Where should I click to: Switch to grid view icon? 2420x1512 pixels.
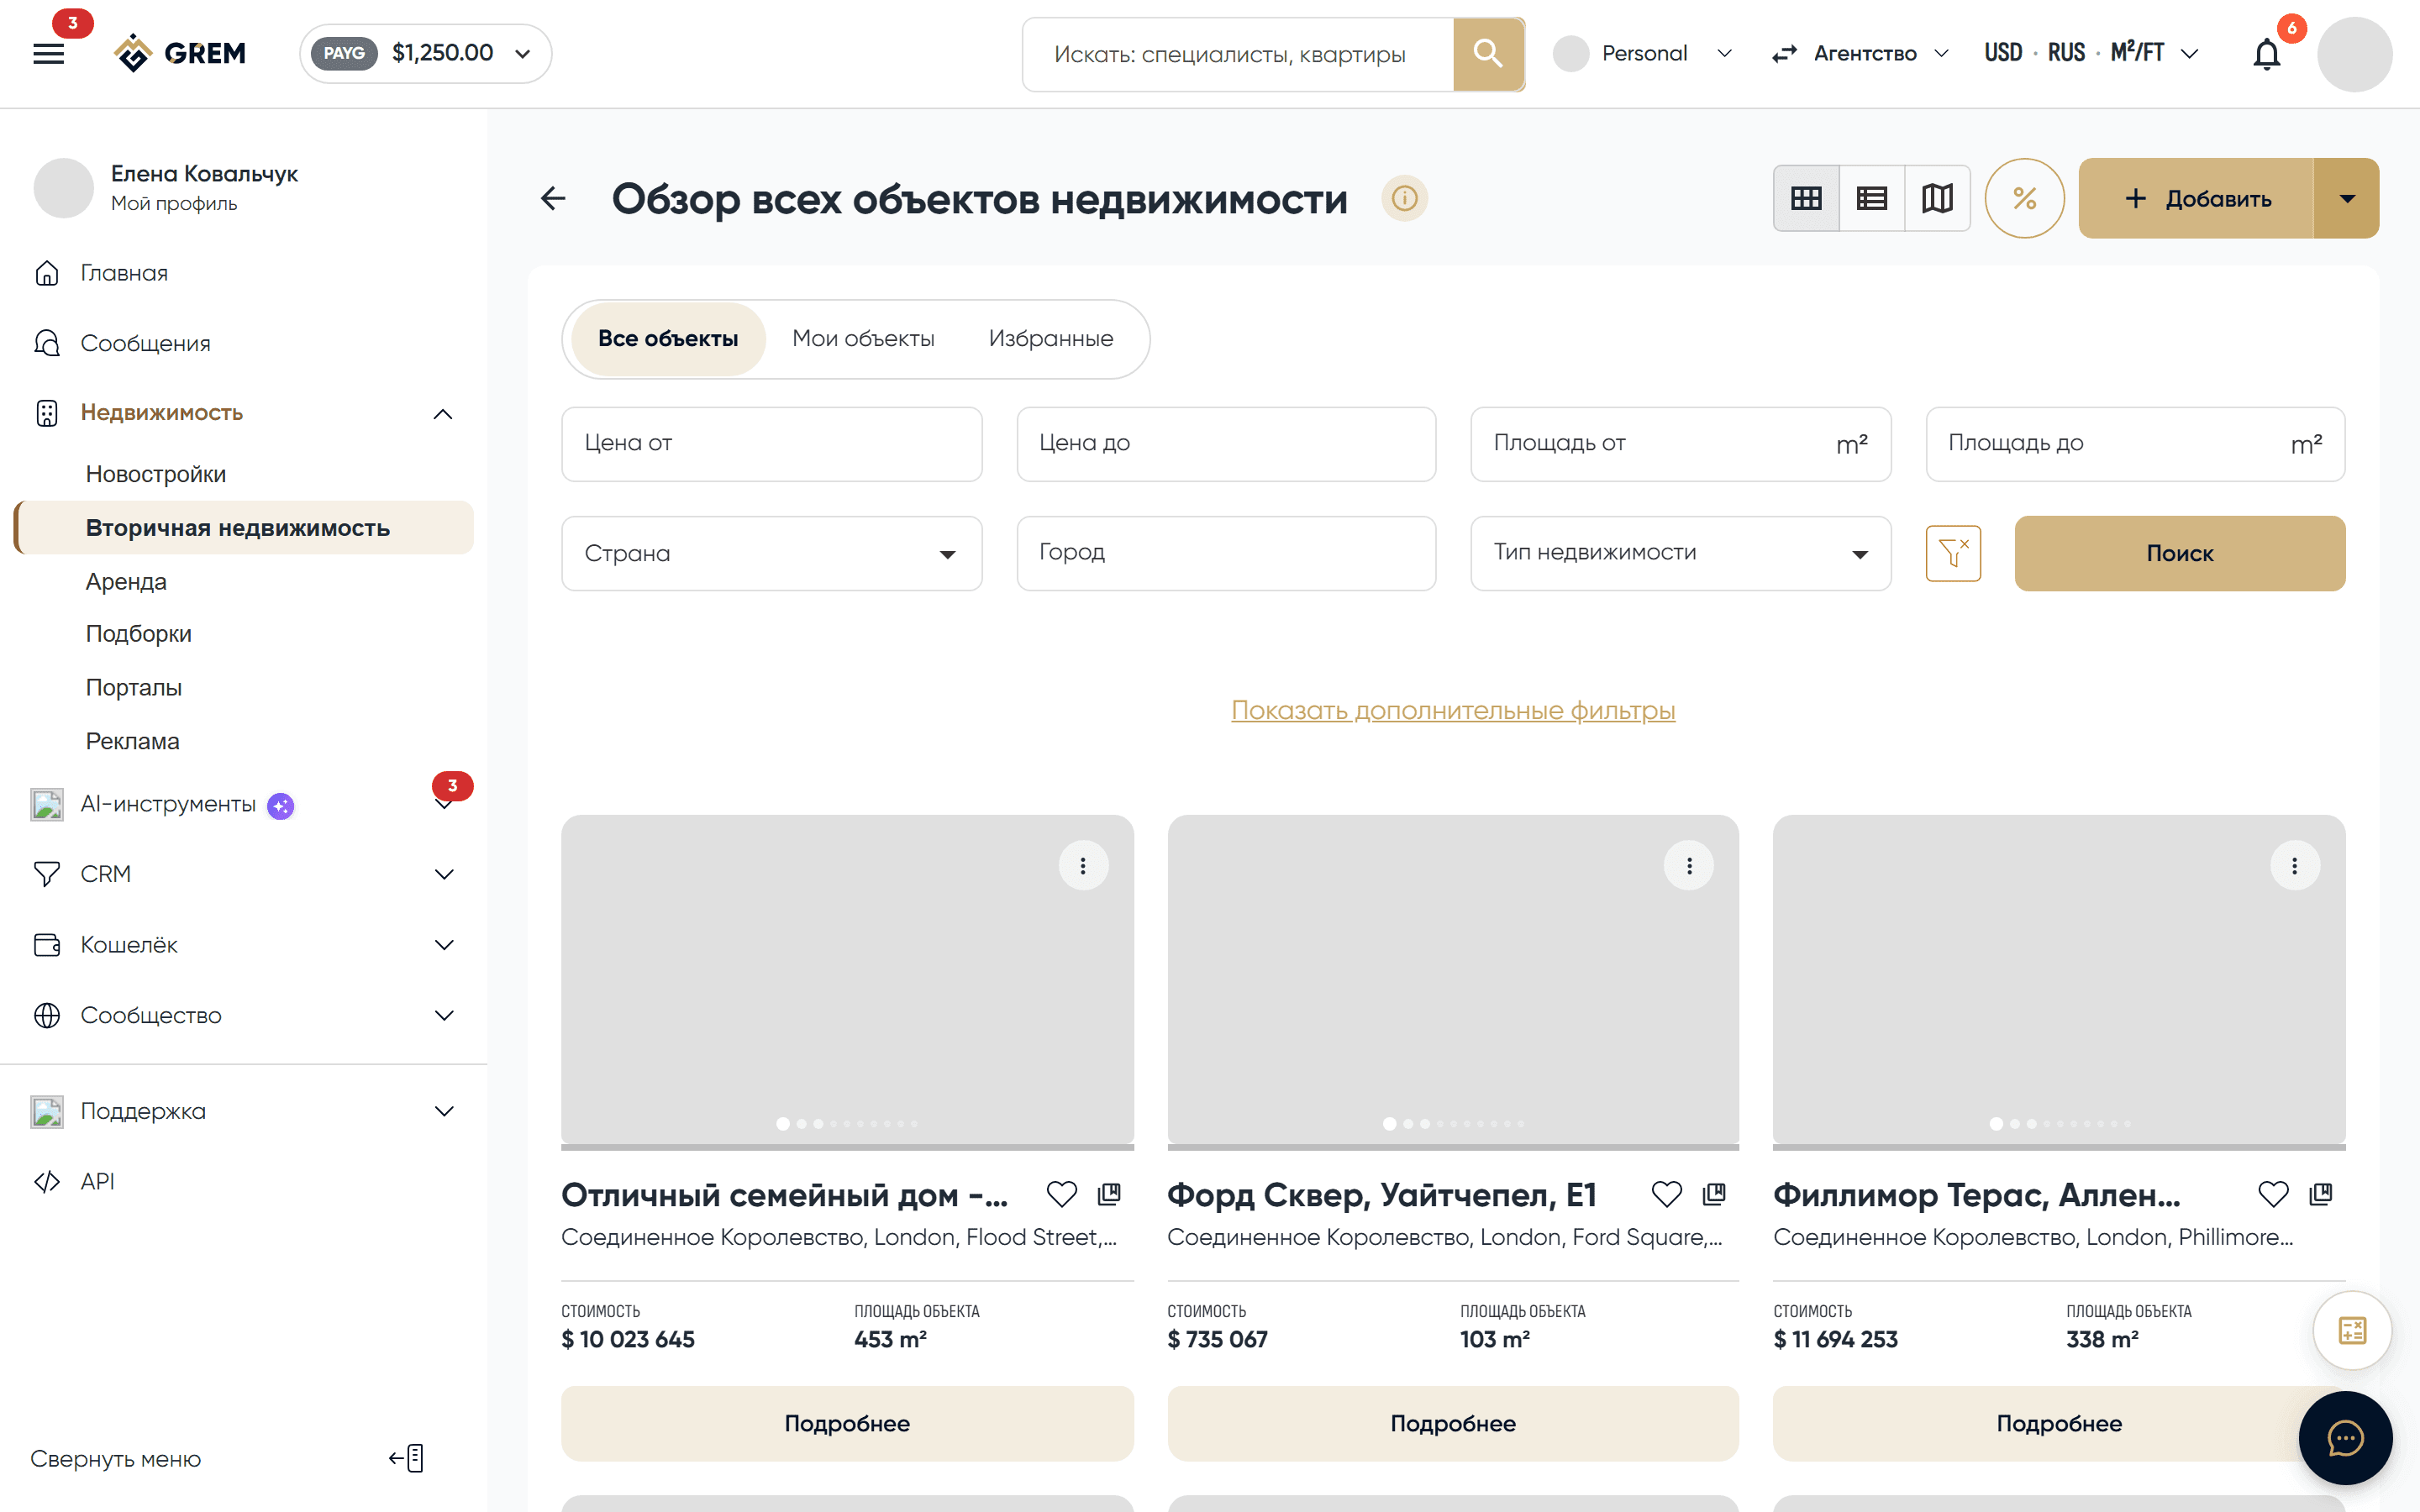(x=1806, y=198)
